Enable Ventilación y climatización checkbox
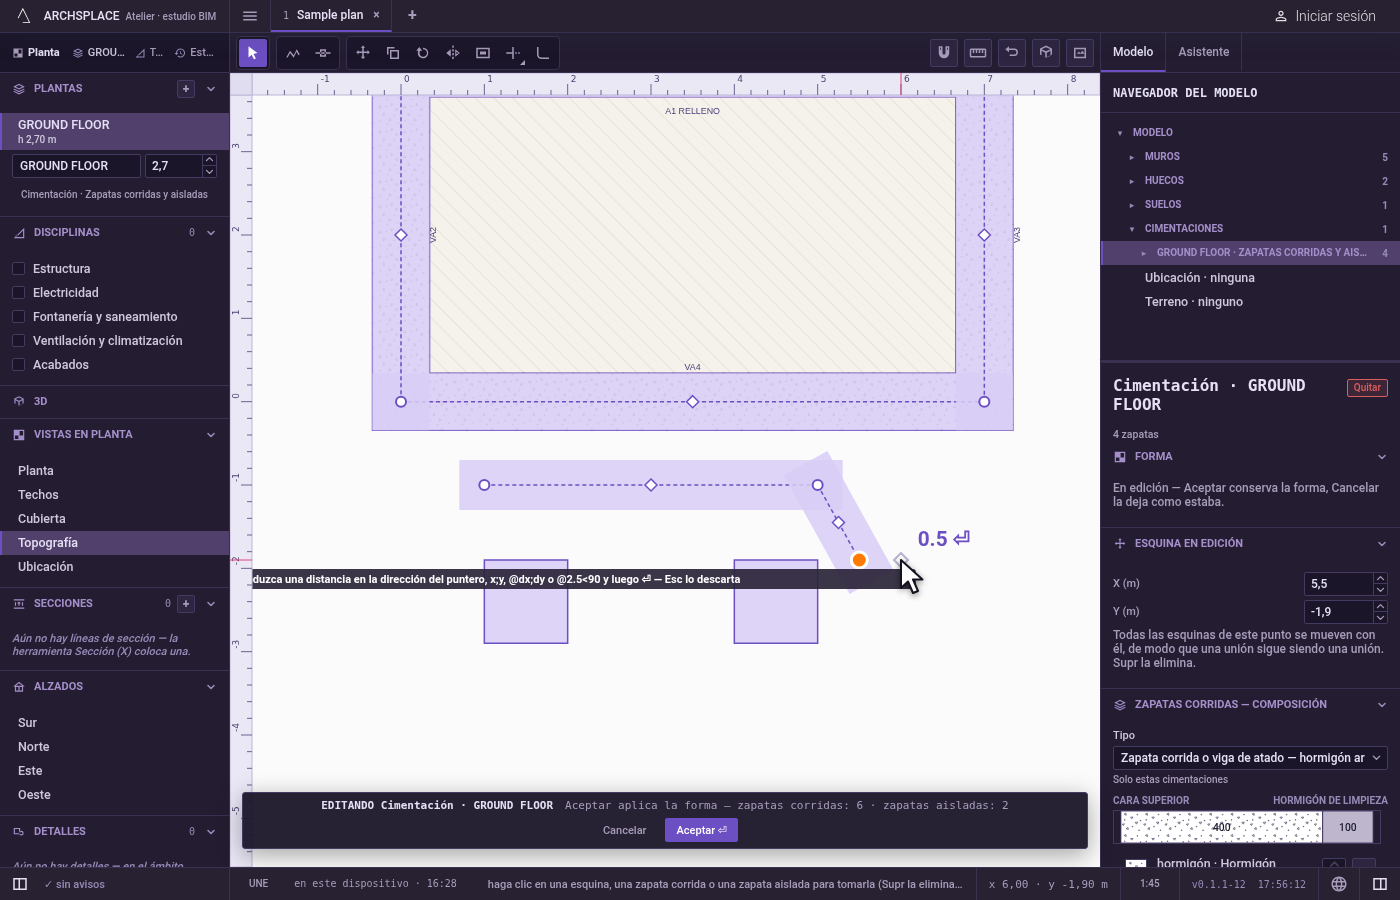This screenshot has height=900, width=1400. tap(18, 341)
